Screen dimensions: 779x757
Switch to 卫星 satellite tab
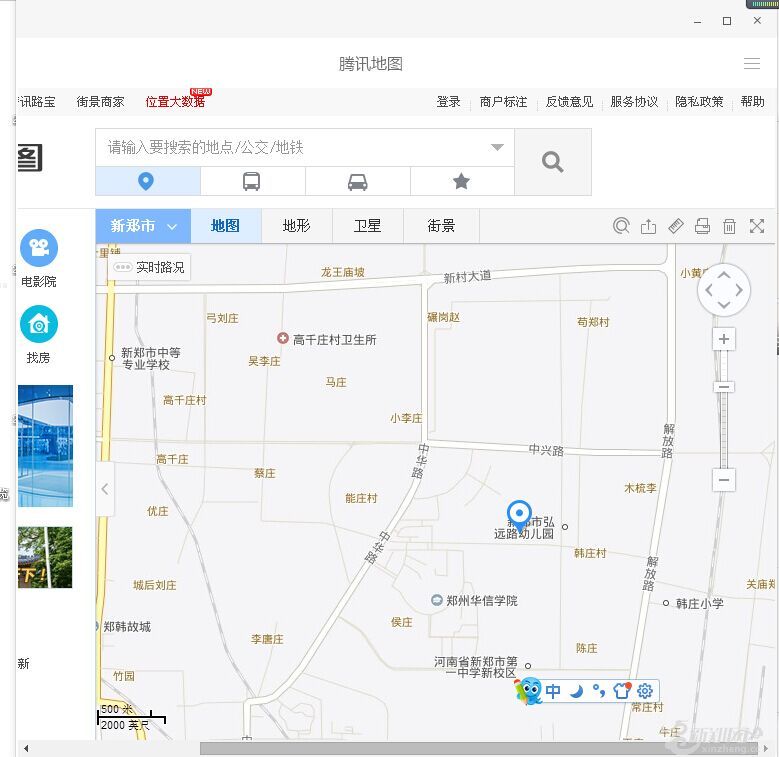[368, 226]
